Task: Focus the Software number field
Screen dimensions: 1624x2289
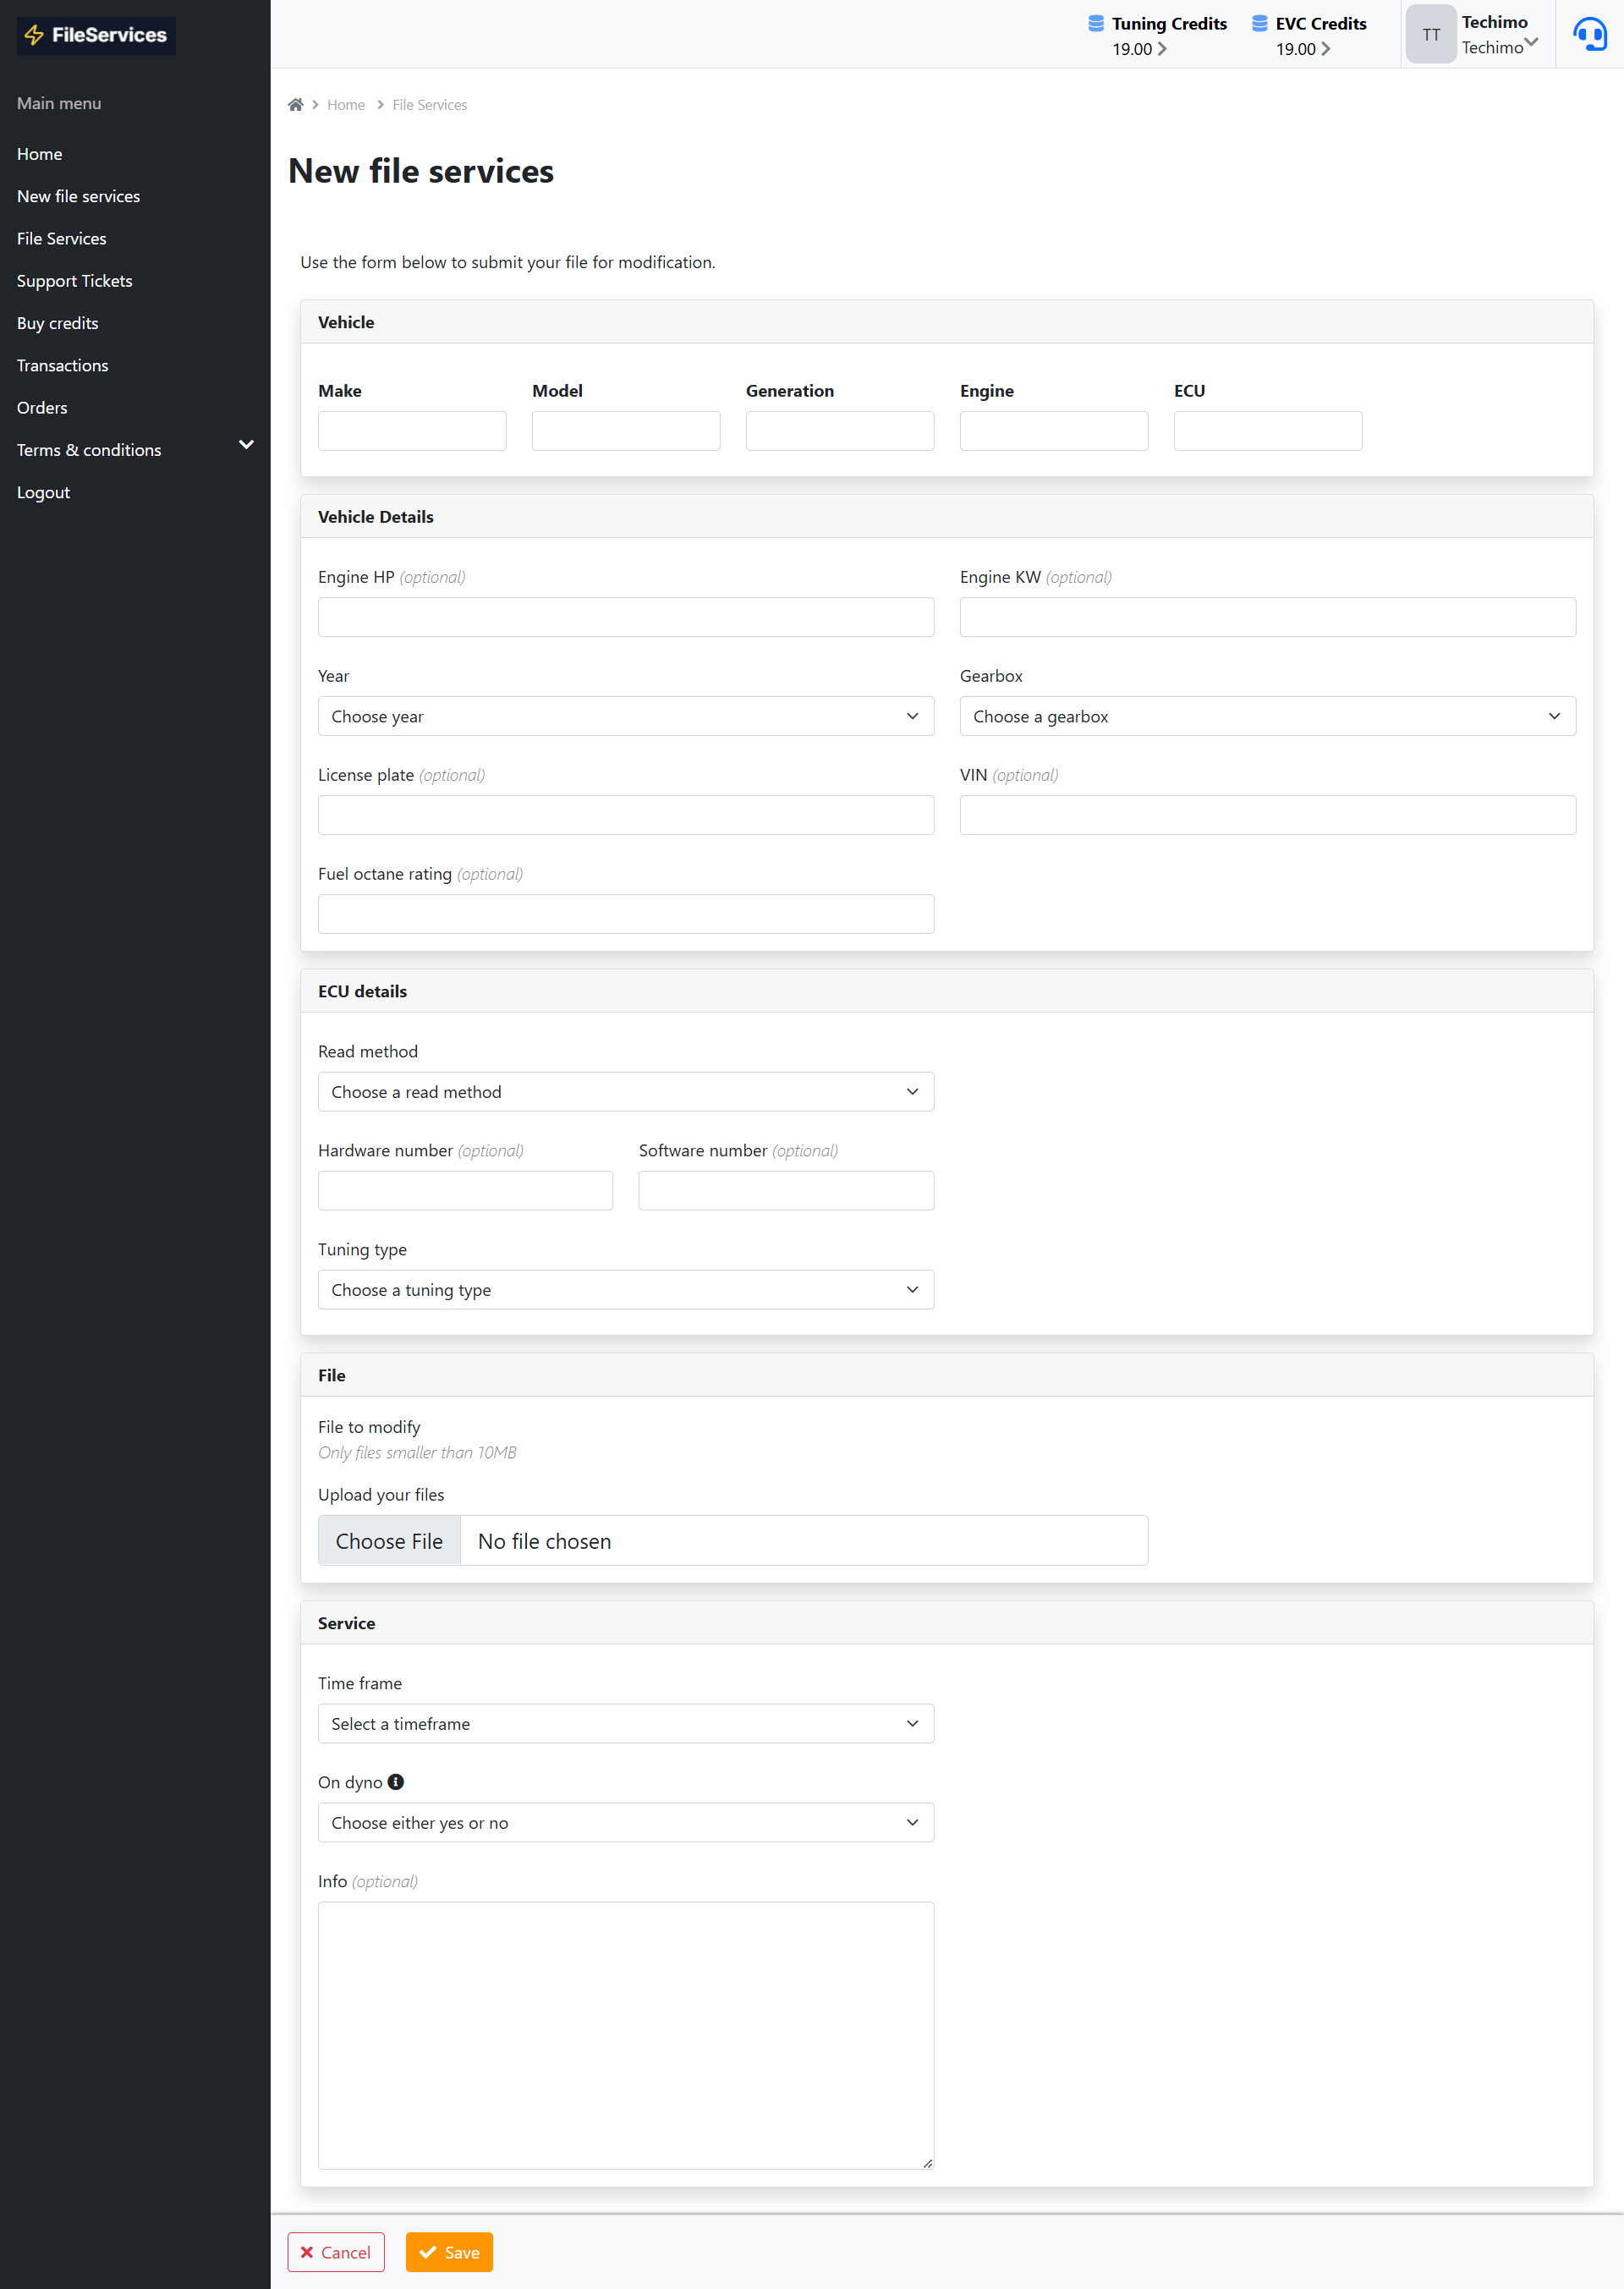Action: pyautogui.click(x=786, y=1191)
